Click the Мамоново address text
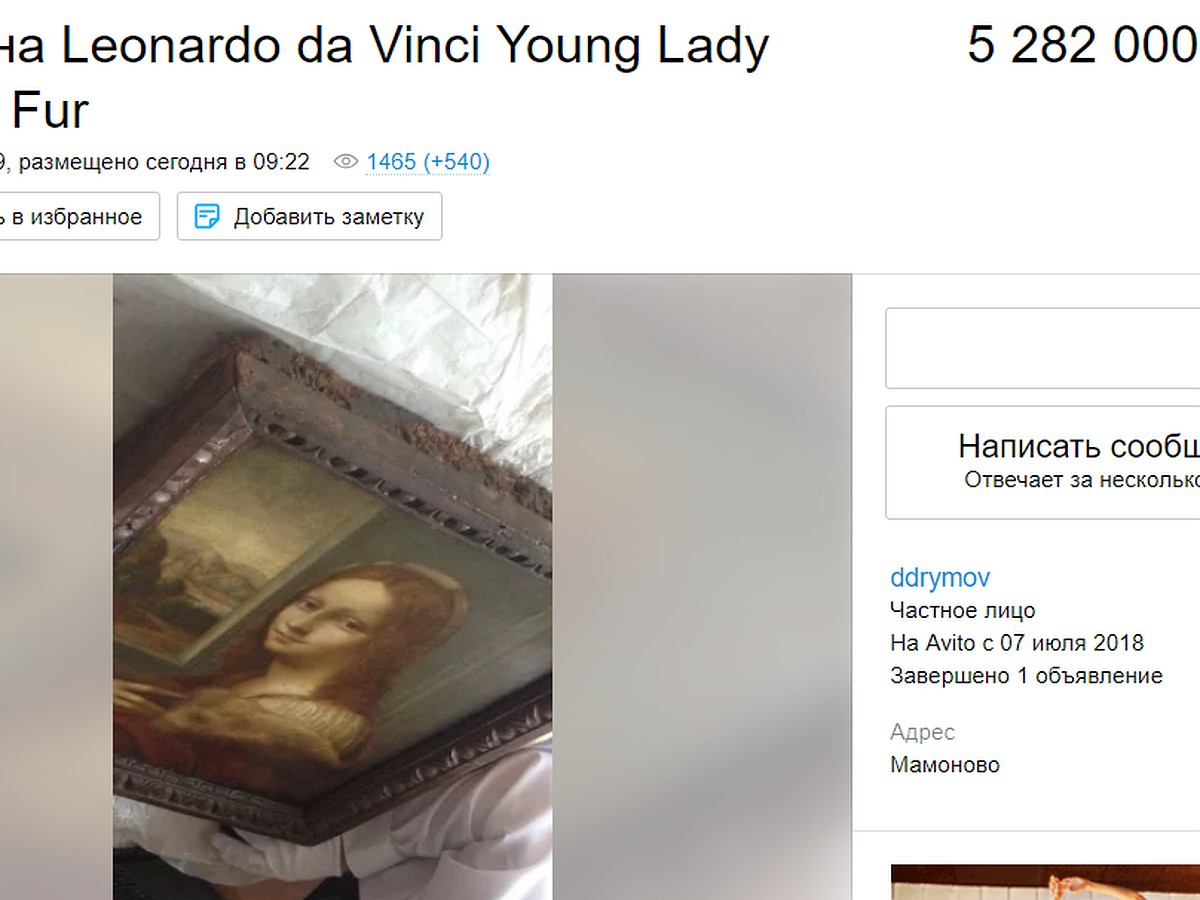The image size is (1200, 900). (945, 765)
